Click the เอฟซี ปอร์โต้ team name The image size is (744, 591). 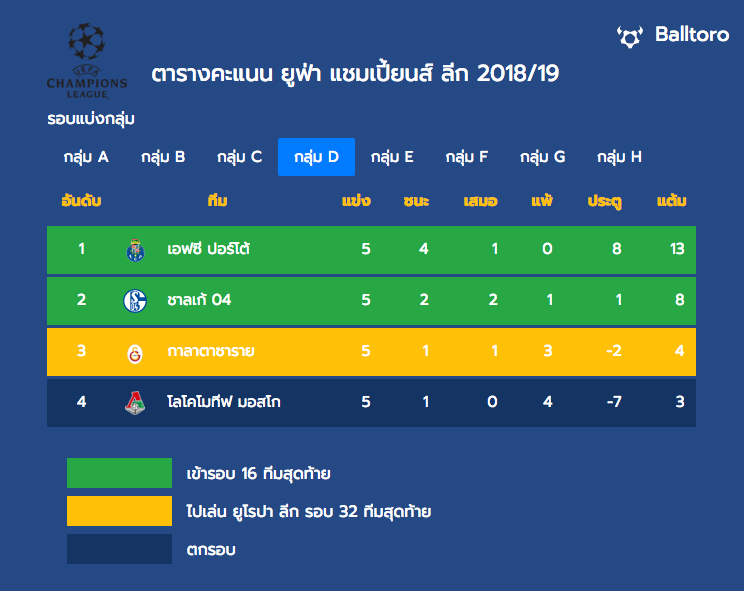[x=208, y=249]
